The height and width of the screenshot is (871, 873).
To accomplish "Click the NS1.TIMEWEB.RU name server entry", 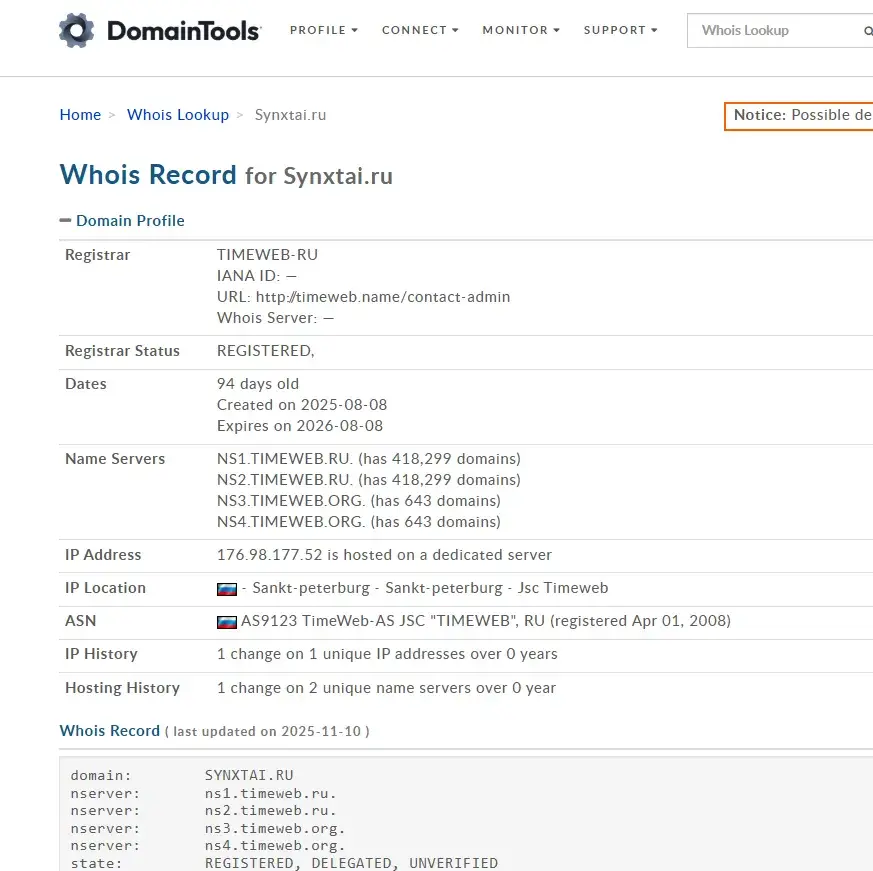I will pyautogui.click(x=369, y=459).
